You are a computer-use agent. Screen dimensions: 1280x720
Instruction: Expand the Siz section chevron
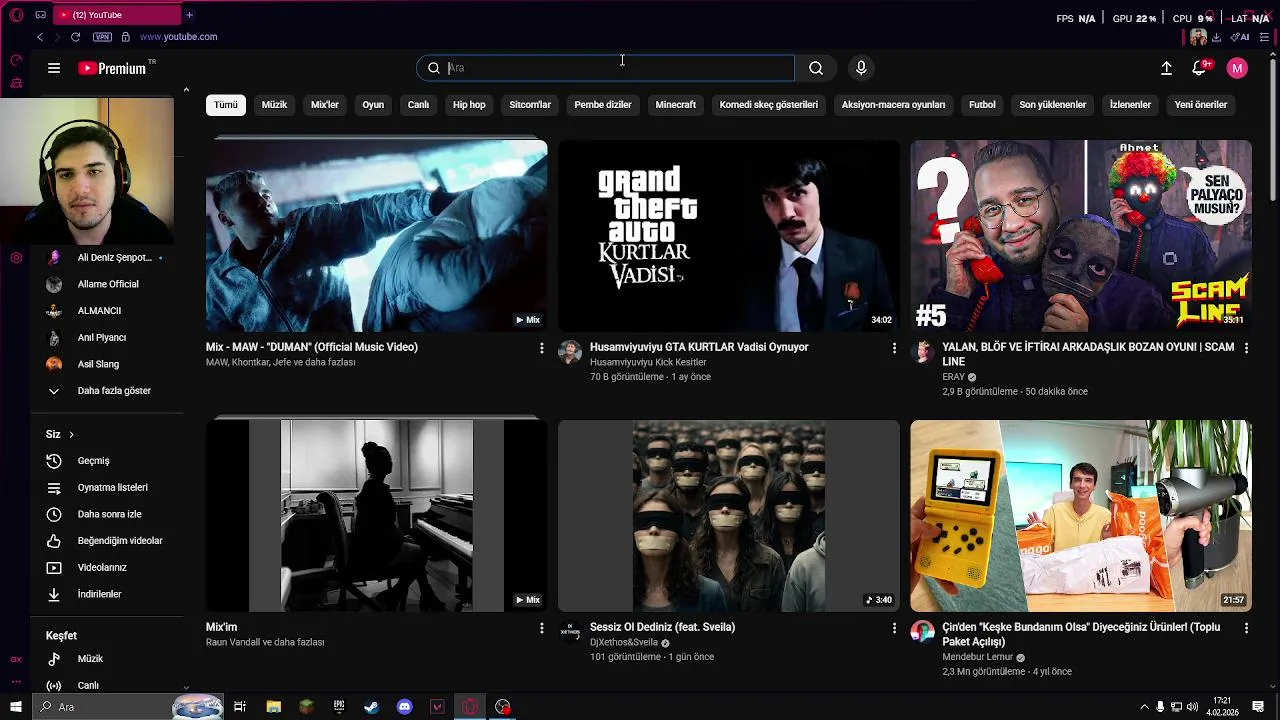pyautogui.click(x=71, y=434)
